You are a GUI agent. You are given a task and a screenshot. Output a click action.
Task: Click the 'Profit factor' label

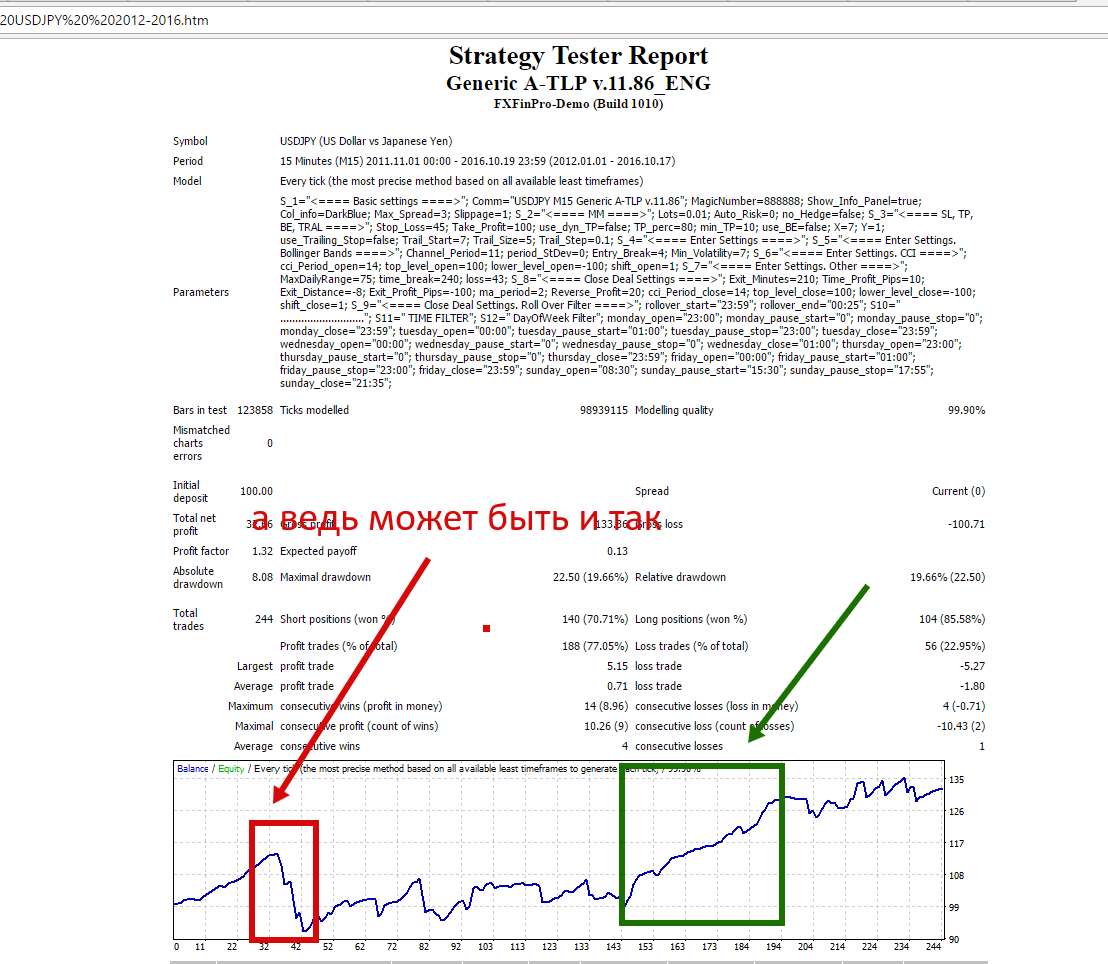click(201, 551)
